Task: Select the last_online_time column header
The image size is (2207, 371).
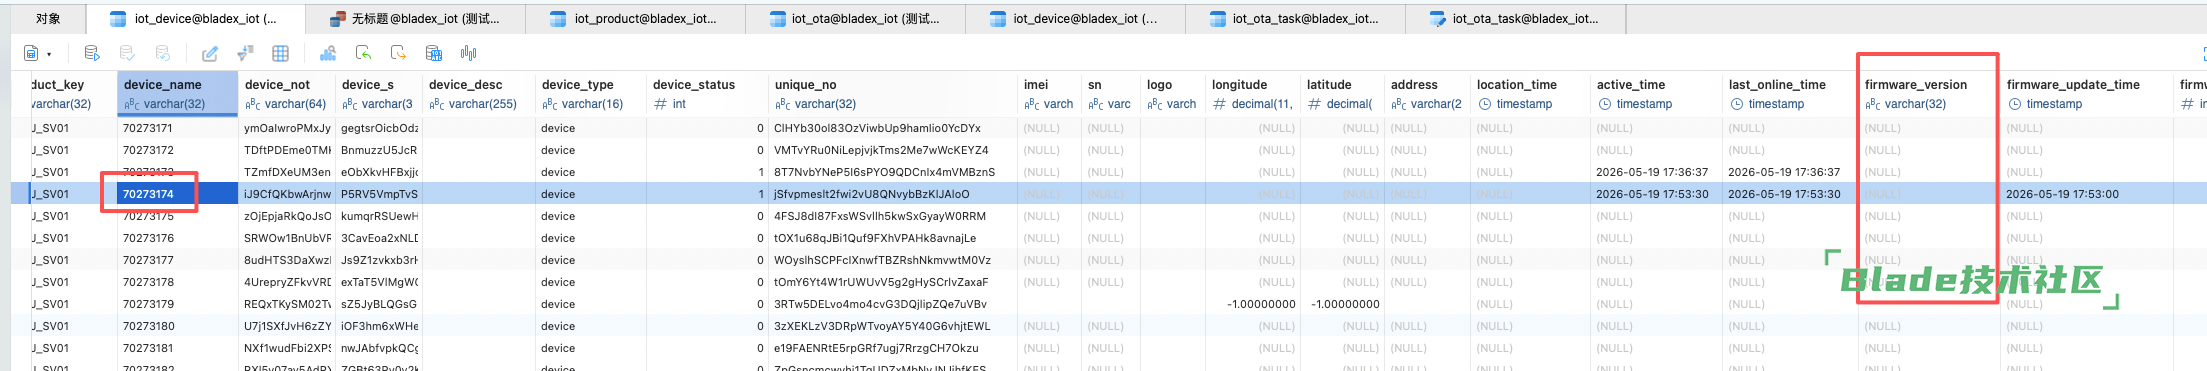Action: coord(1790,94)
